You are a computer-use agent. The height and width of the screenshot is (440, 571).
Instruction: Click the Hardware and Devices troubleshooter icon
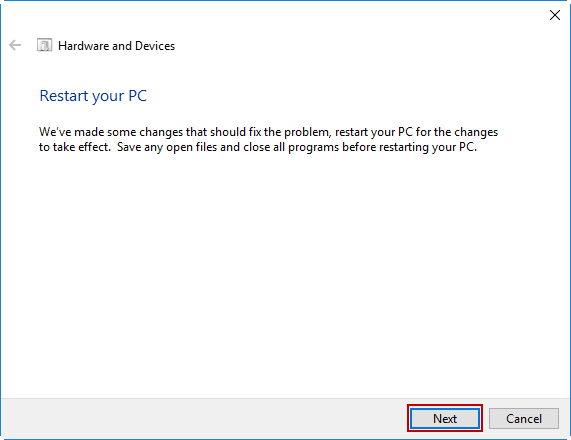[44, 46]
